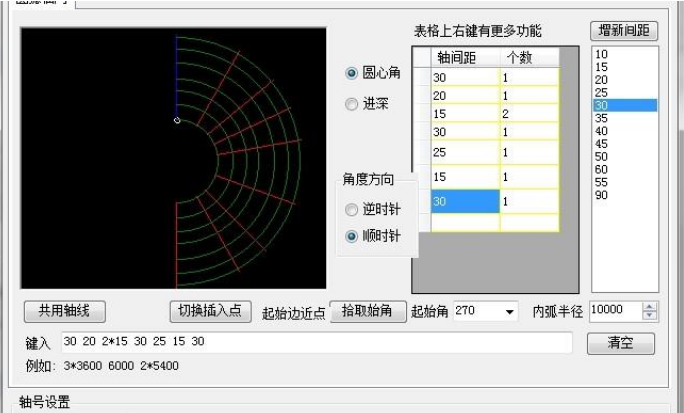Click the 个数 cell with value 2
Image resolution: width=684 pixels, height=413 pixels.
point(530,114)
